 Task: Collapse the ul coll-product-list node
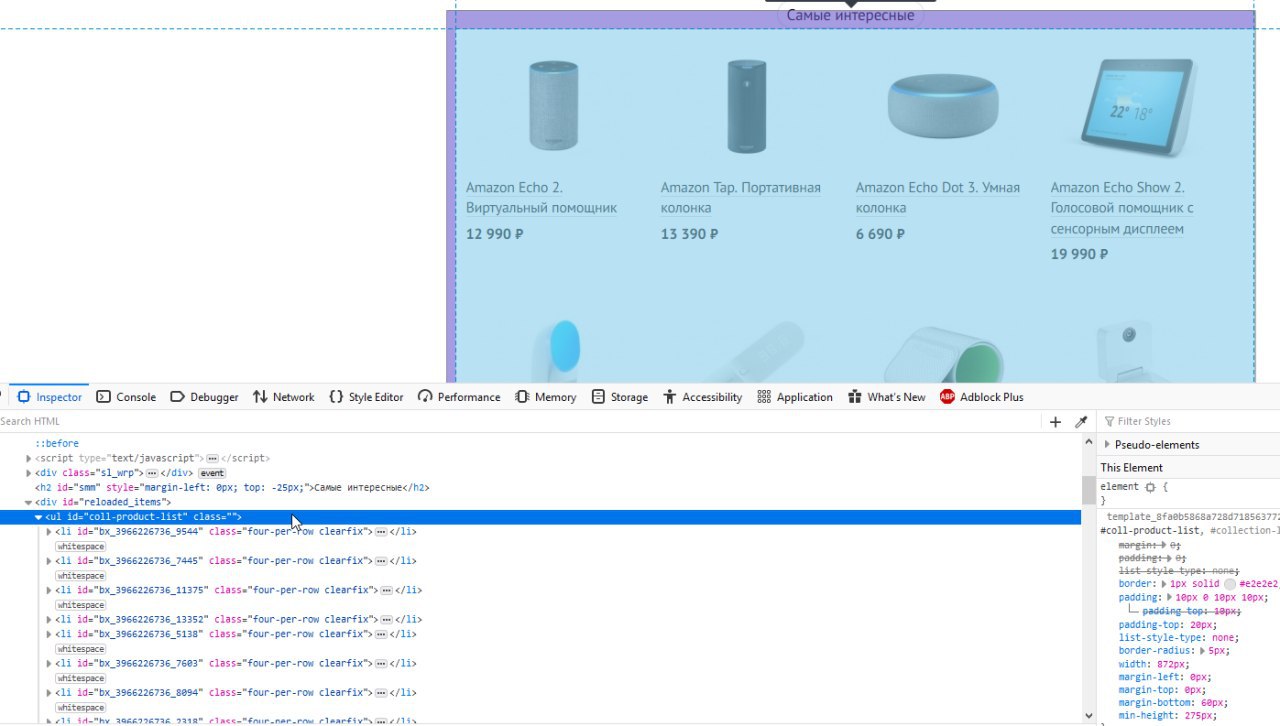39,517
